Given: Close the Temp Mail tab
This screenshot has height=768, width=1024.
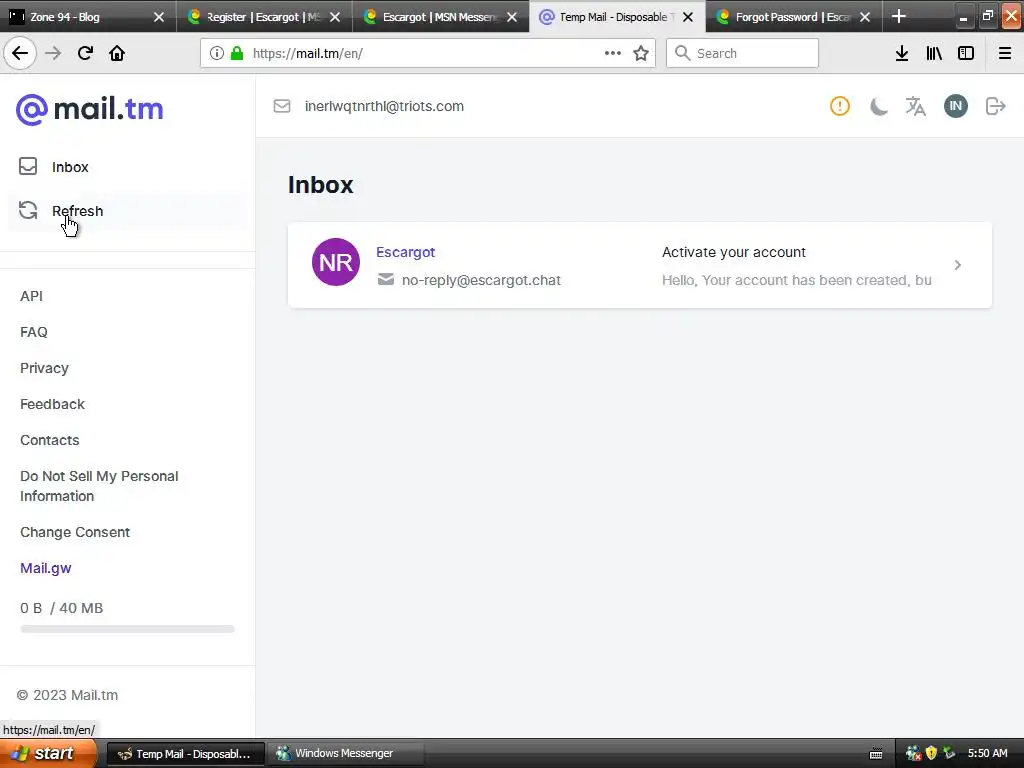Looking at the screenshot, I should coord(688,17).
